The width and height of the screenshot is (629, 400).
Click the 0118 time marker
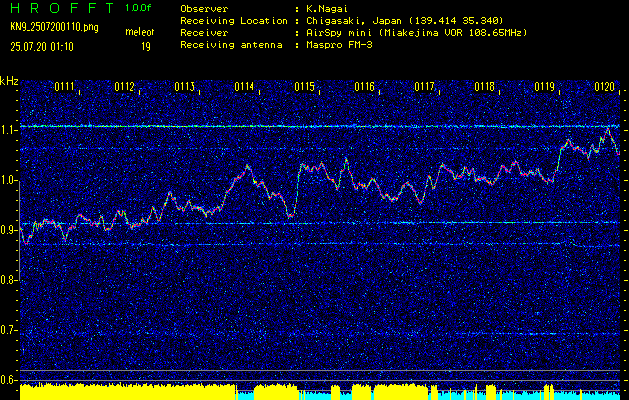coord(484,86)
